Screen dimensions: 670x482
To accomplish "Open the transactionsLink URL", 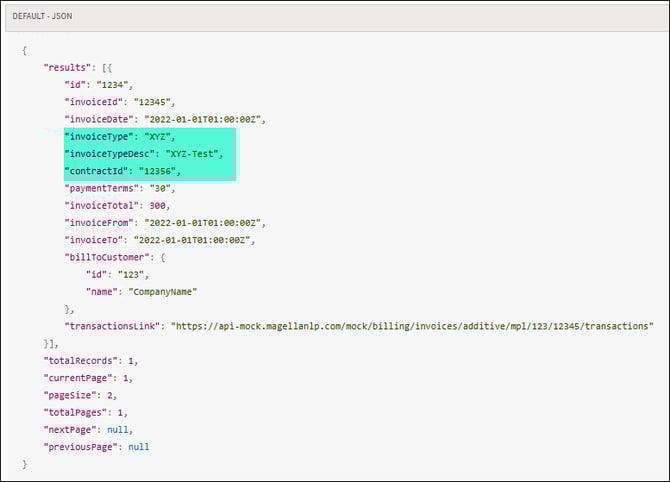I will coord(412,326).
